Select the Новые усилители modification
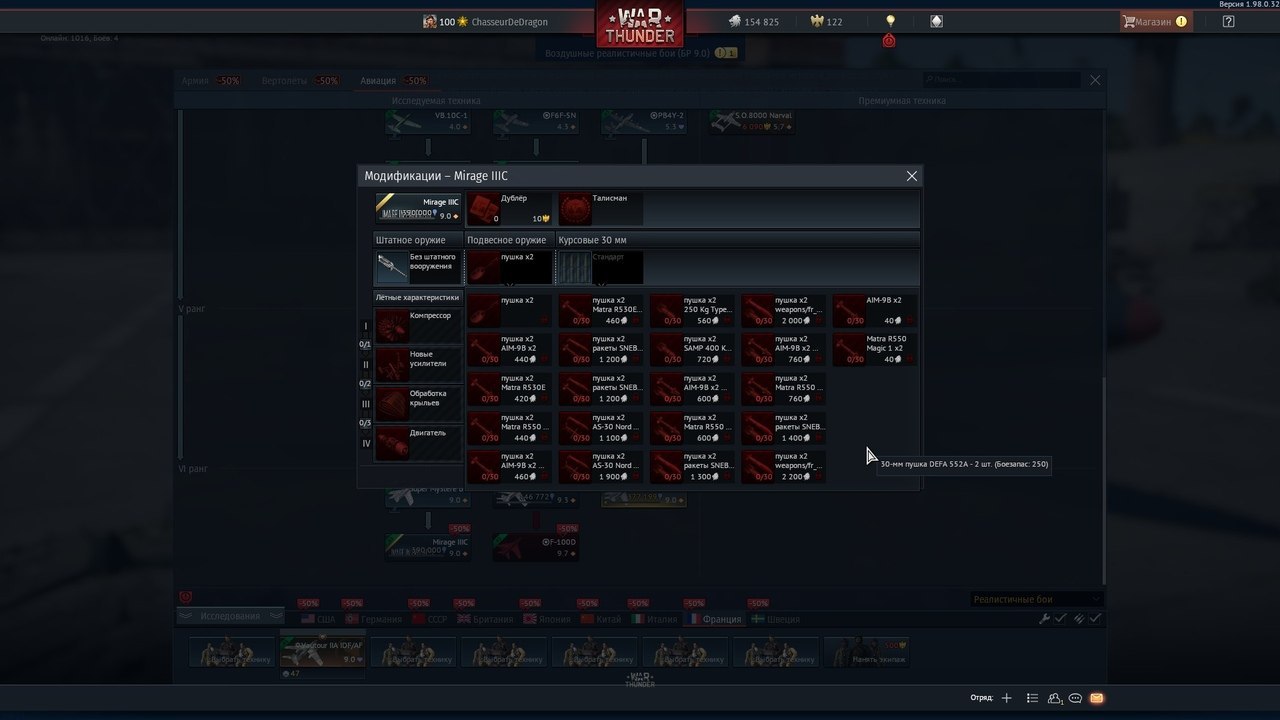1280x720 pixels. (x=418, y=364)
